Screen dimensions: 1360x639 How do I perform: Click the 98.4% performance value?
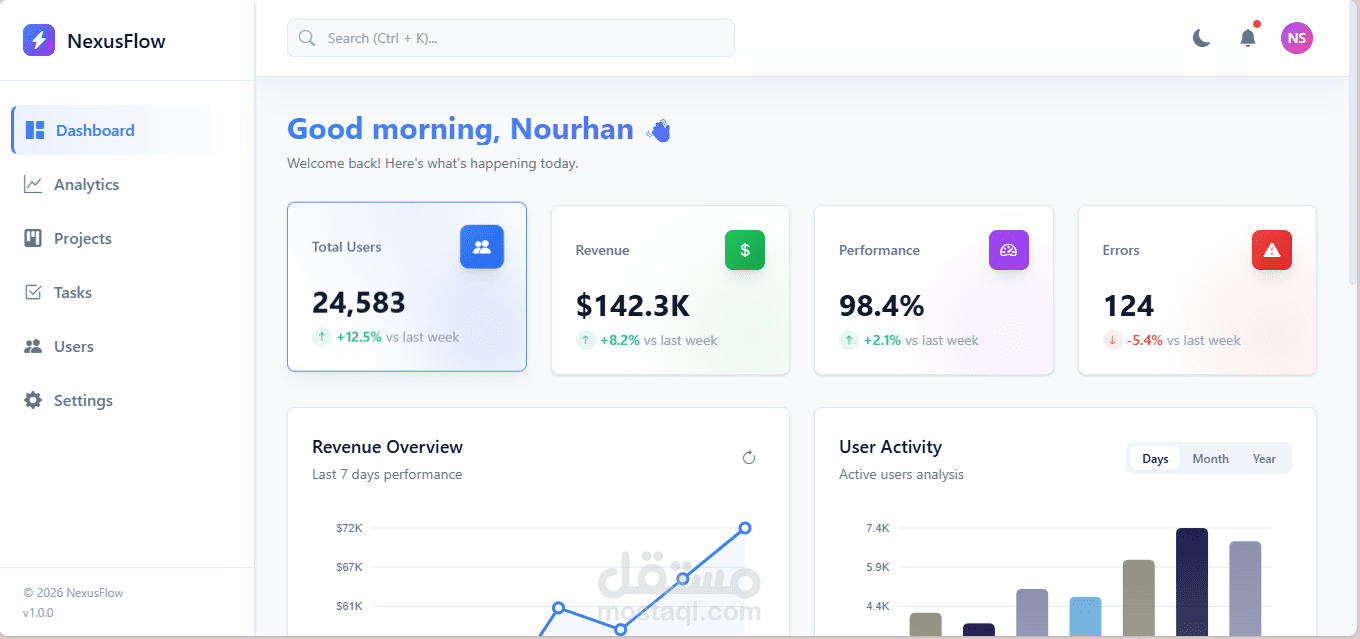click(882, 305)
